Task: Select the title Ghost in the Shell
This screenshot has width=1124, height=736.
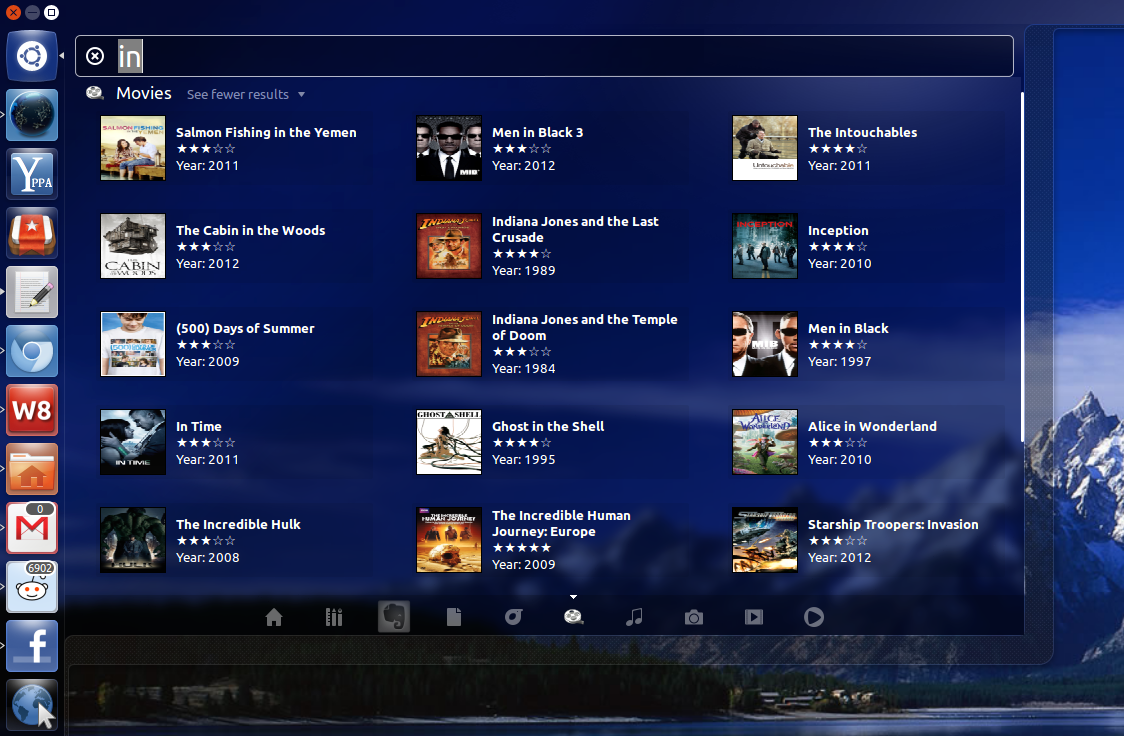Action: [x=548, y=426]
